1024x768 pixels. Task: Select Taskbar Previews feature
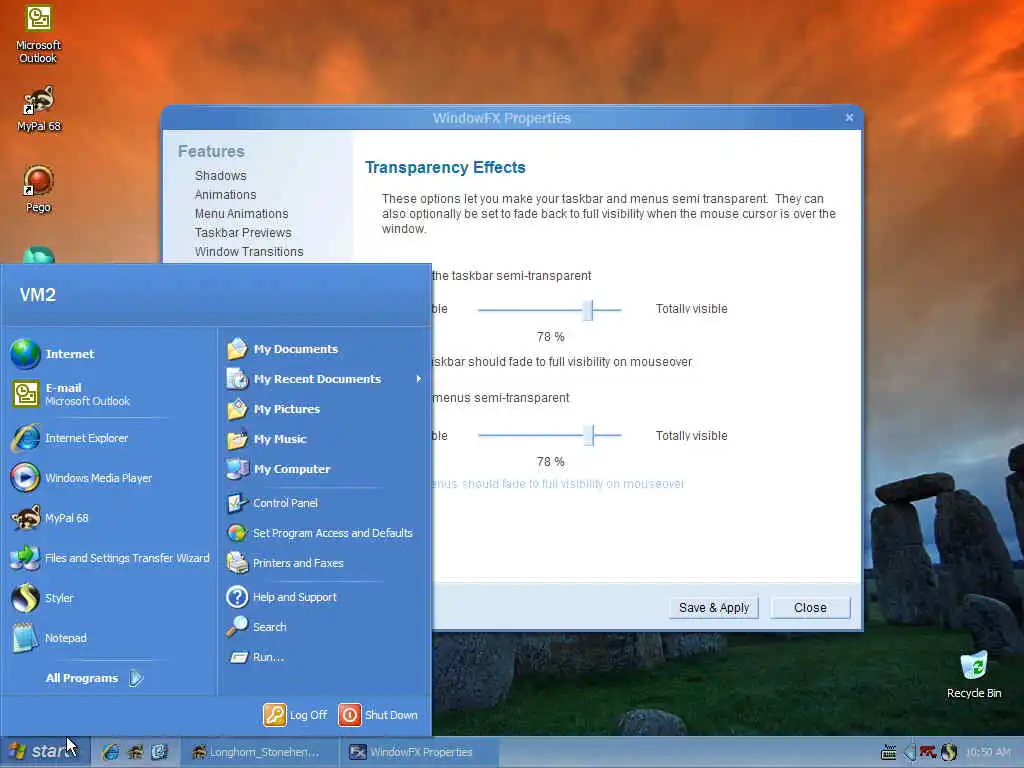click(x=243, y=232)
